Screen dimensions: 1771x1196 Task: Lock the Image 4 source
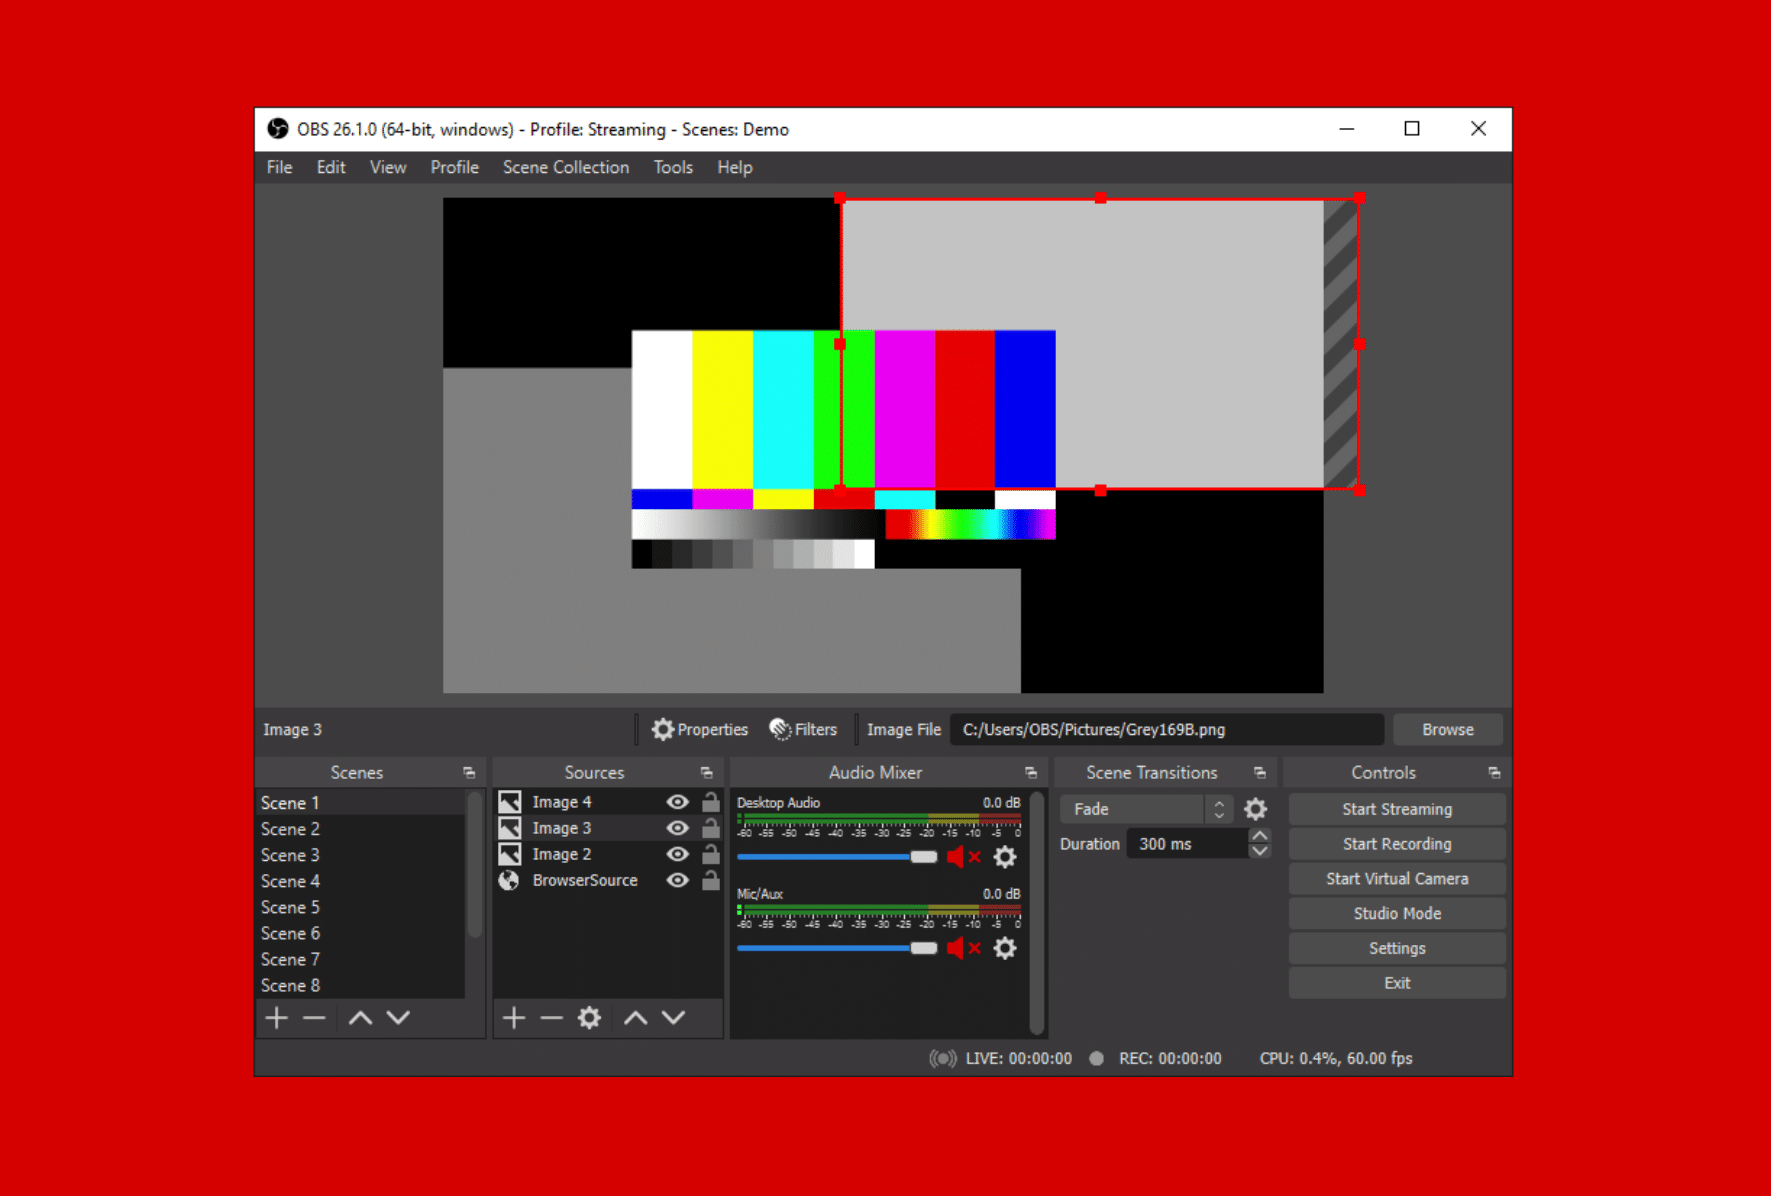tap(711, 802)
